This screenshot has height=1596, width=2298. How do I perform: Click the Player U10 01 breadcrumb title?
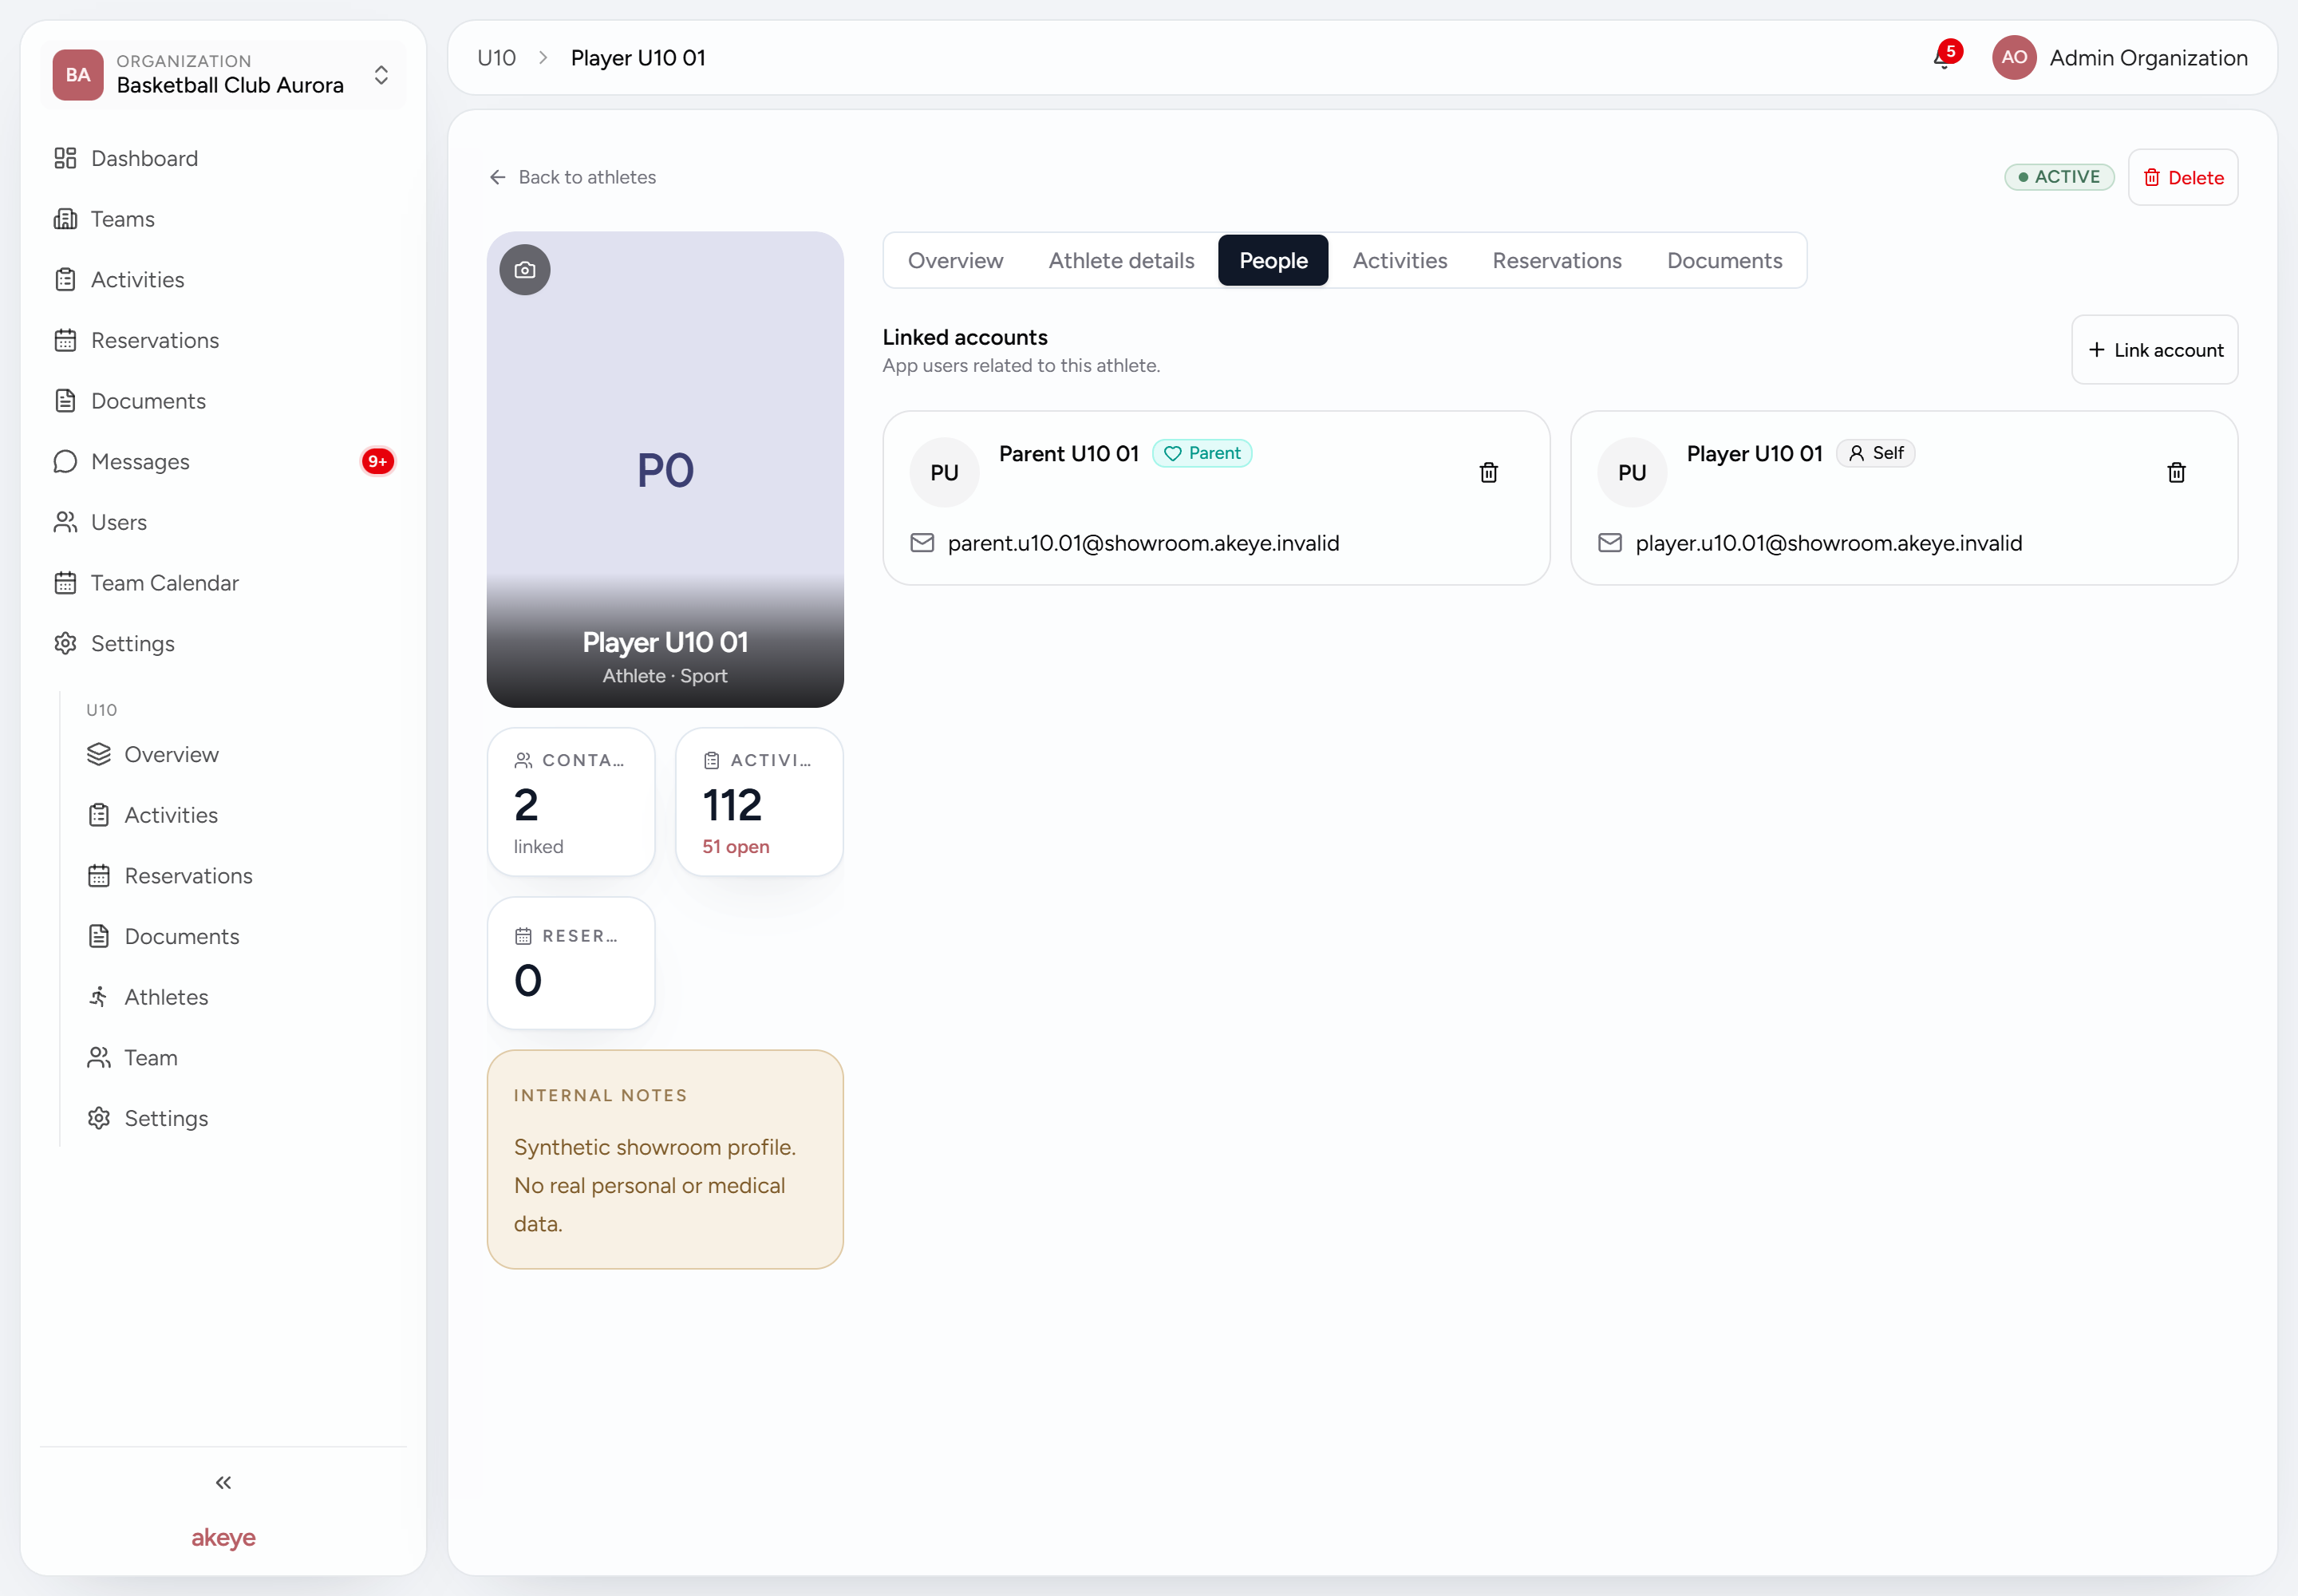(x=638, y=58)
